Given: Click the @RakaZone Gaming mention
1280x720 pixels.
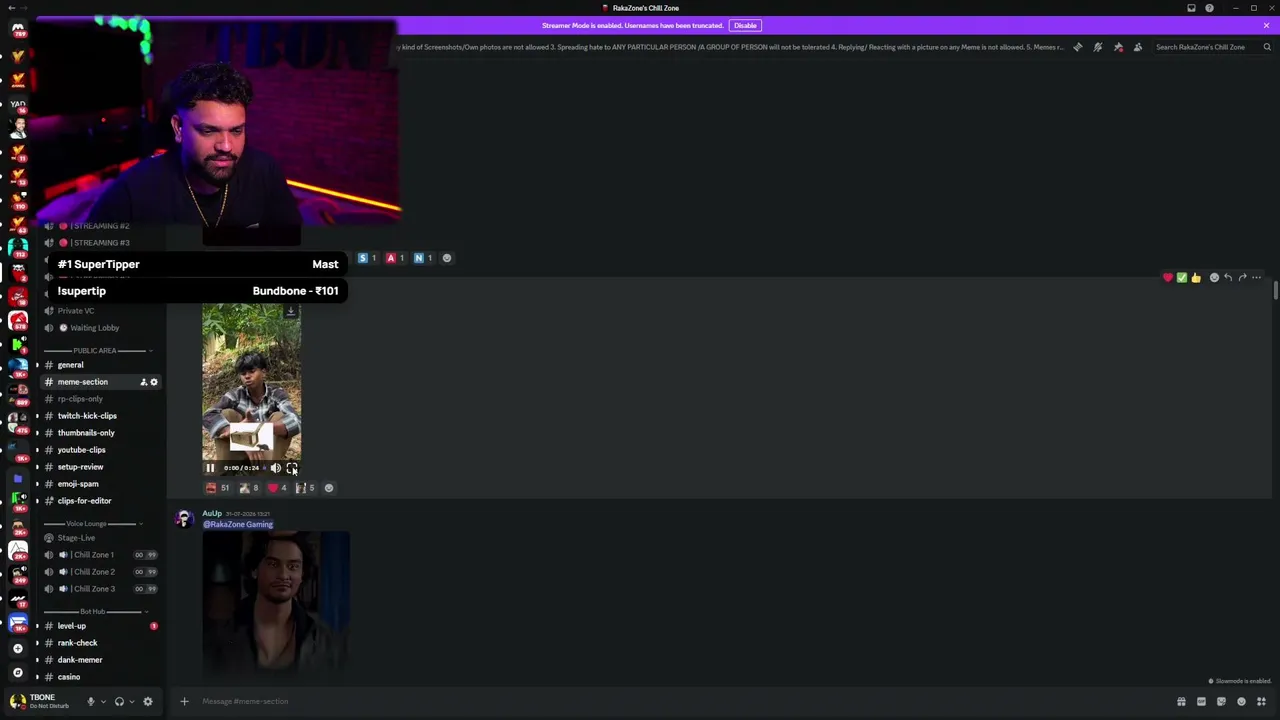Looking at the screenshot, I should tap(238, 524).
